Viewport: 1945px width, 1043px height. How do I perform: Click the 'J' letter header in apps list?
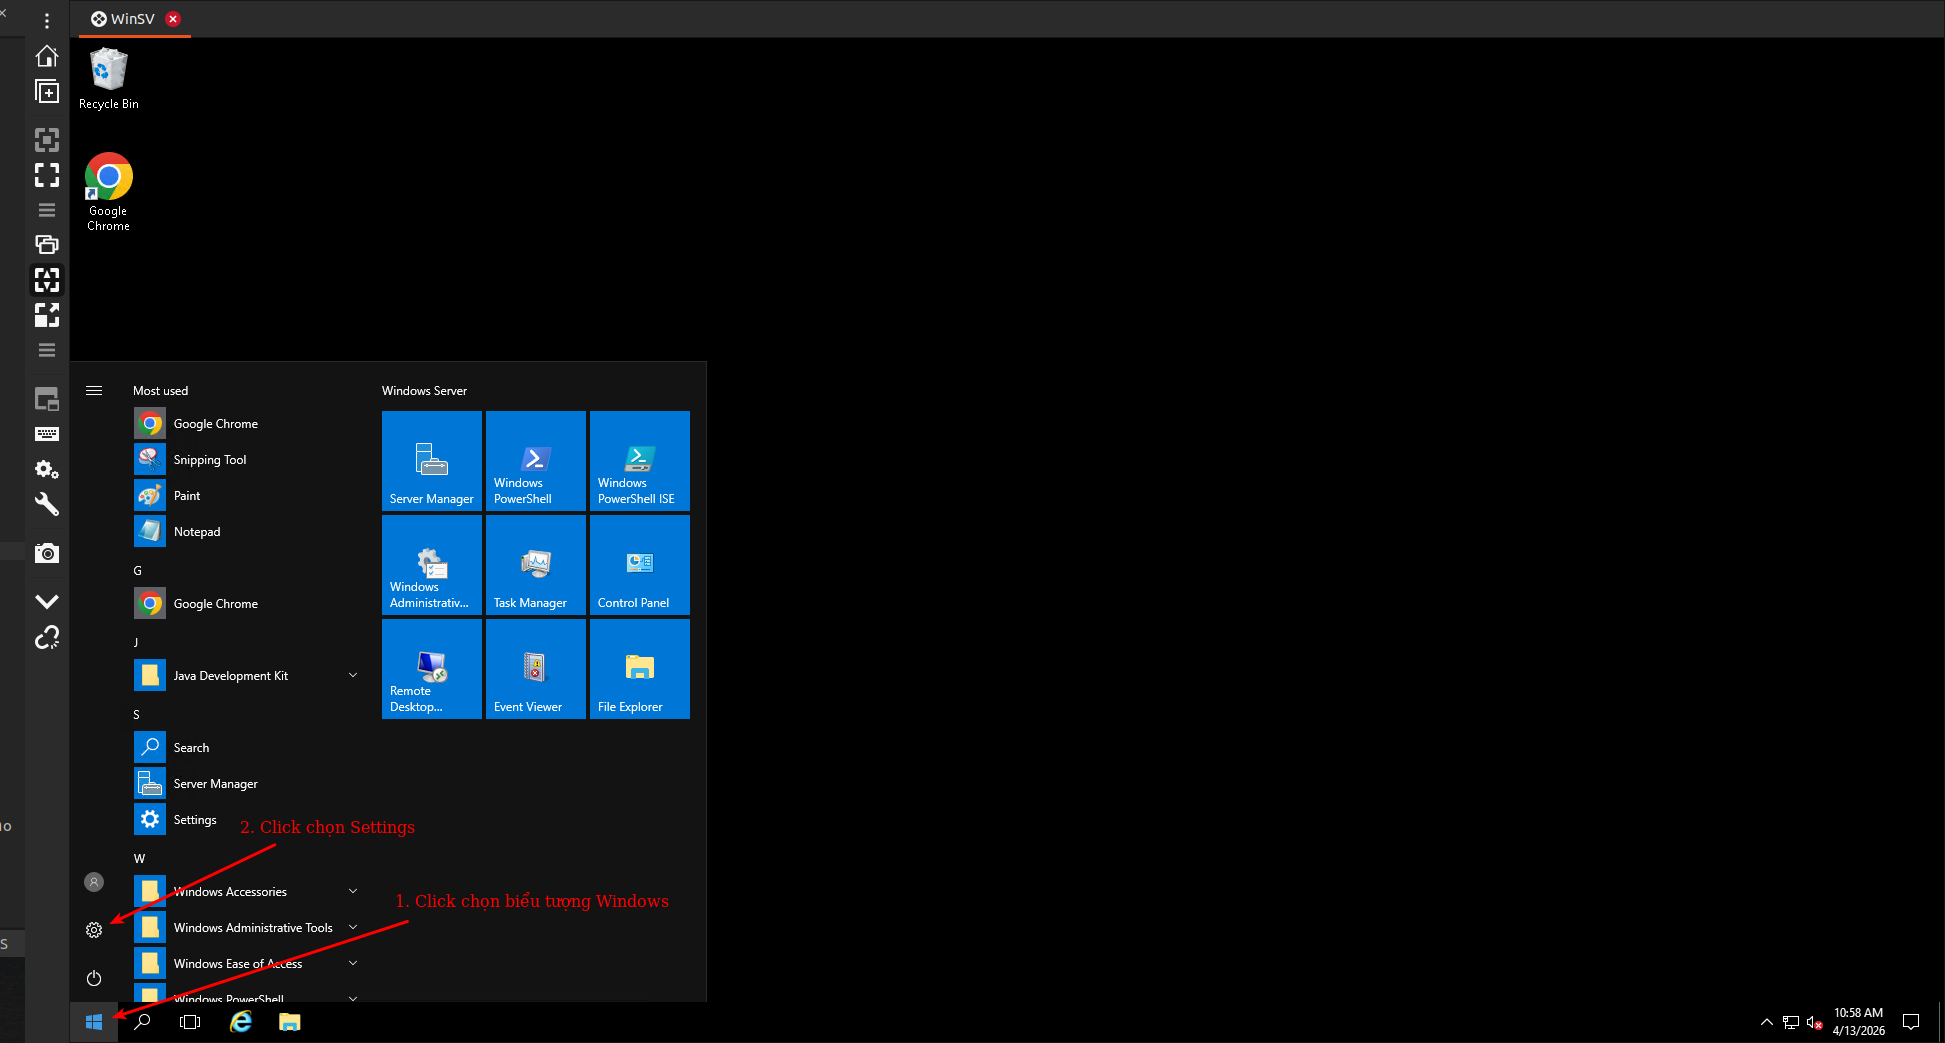click(136, 643)
